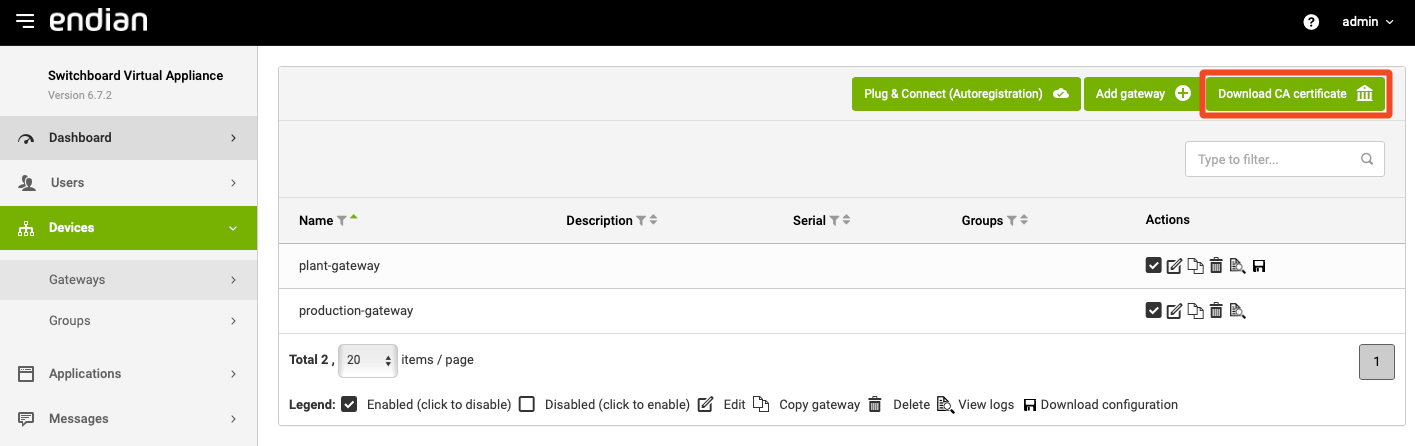
Task: Click the Type to filter field
Action: tap(1275, 159)
